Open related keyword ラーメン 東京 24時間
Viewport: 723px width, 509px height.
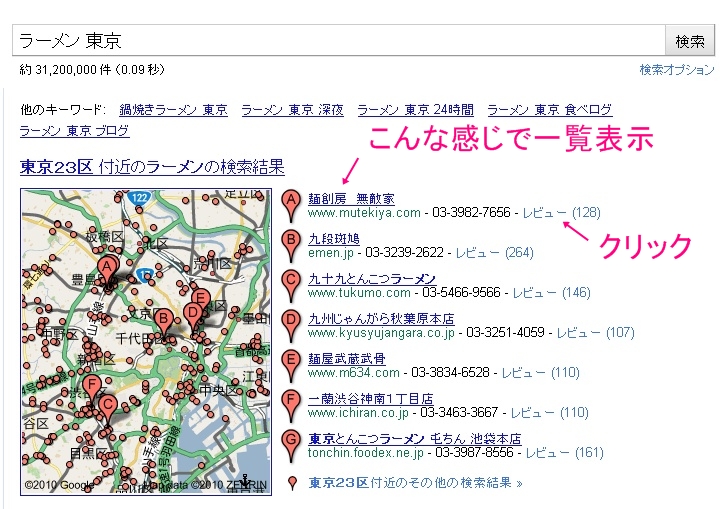[415, 110]
